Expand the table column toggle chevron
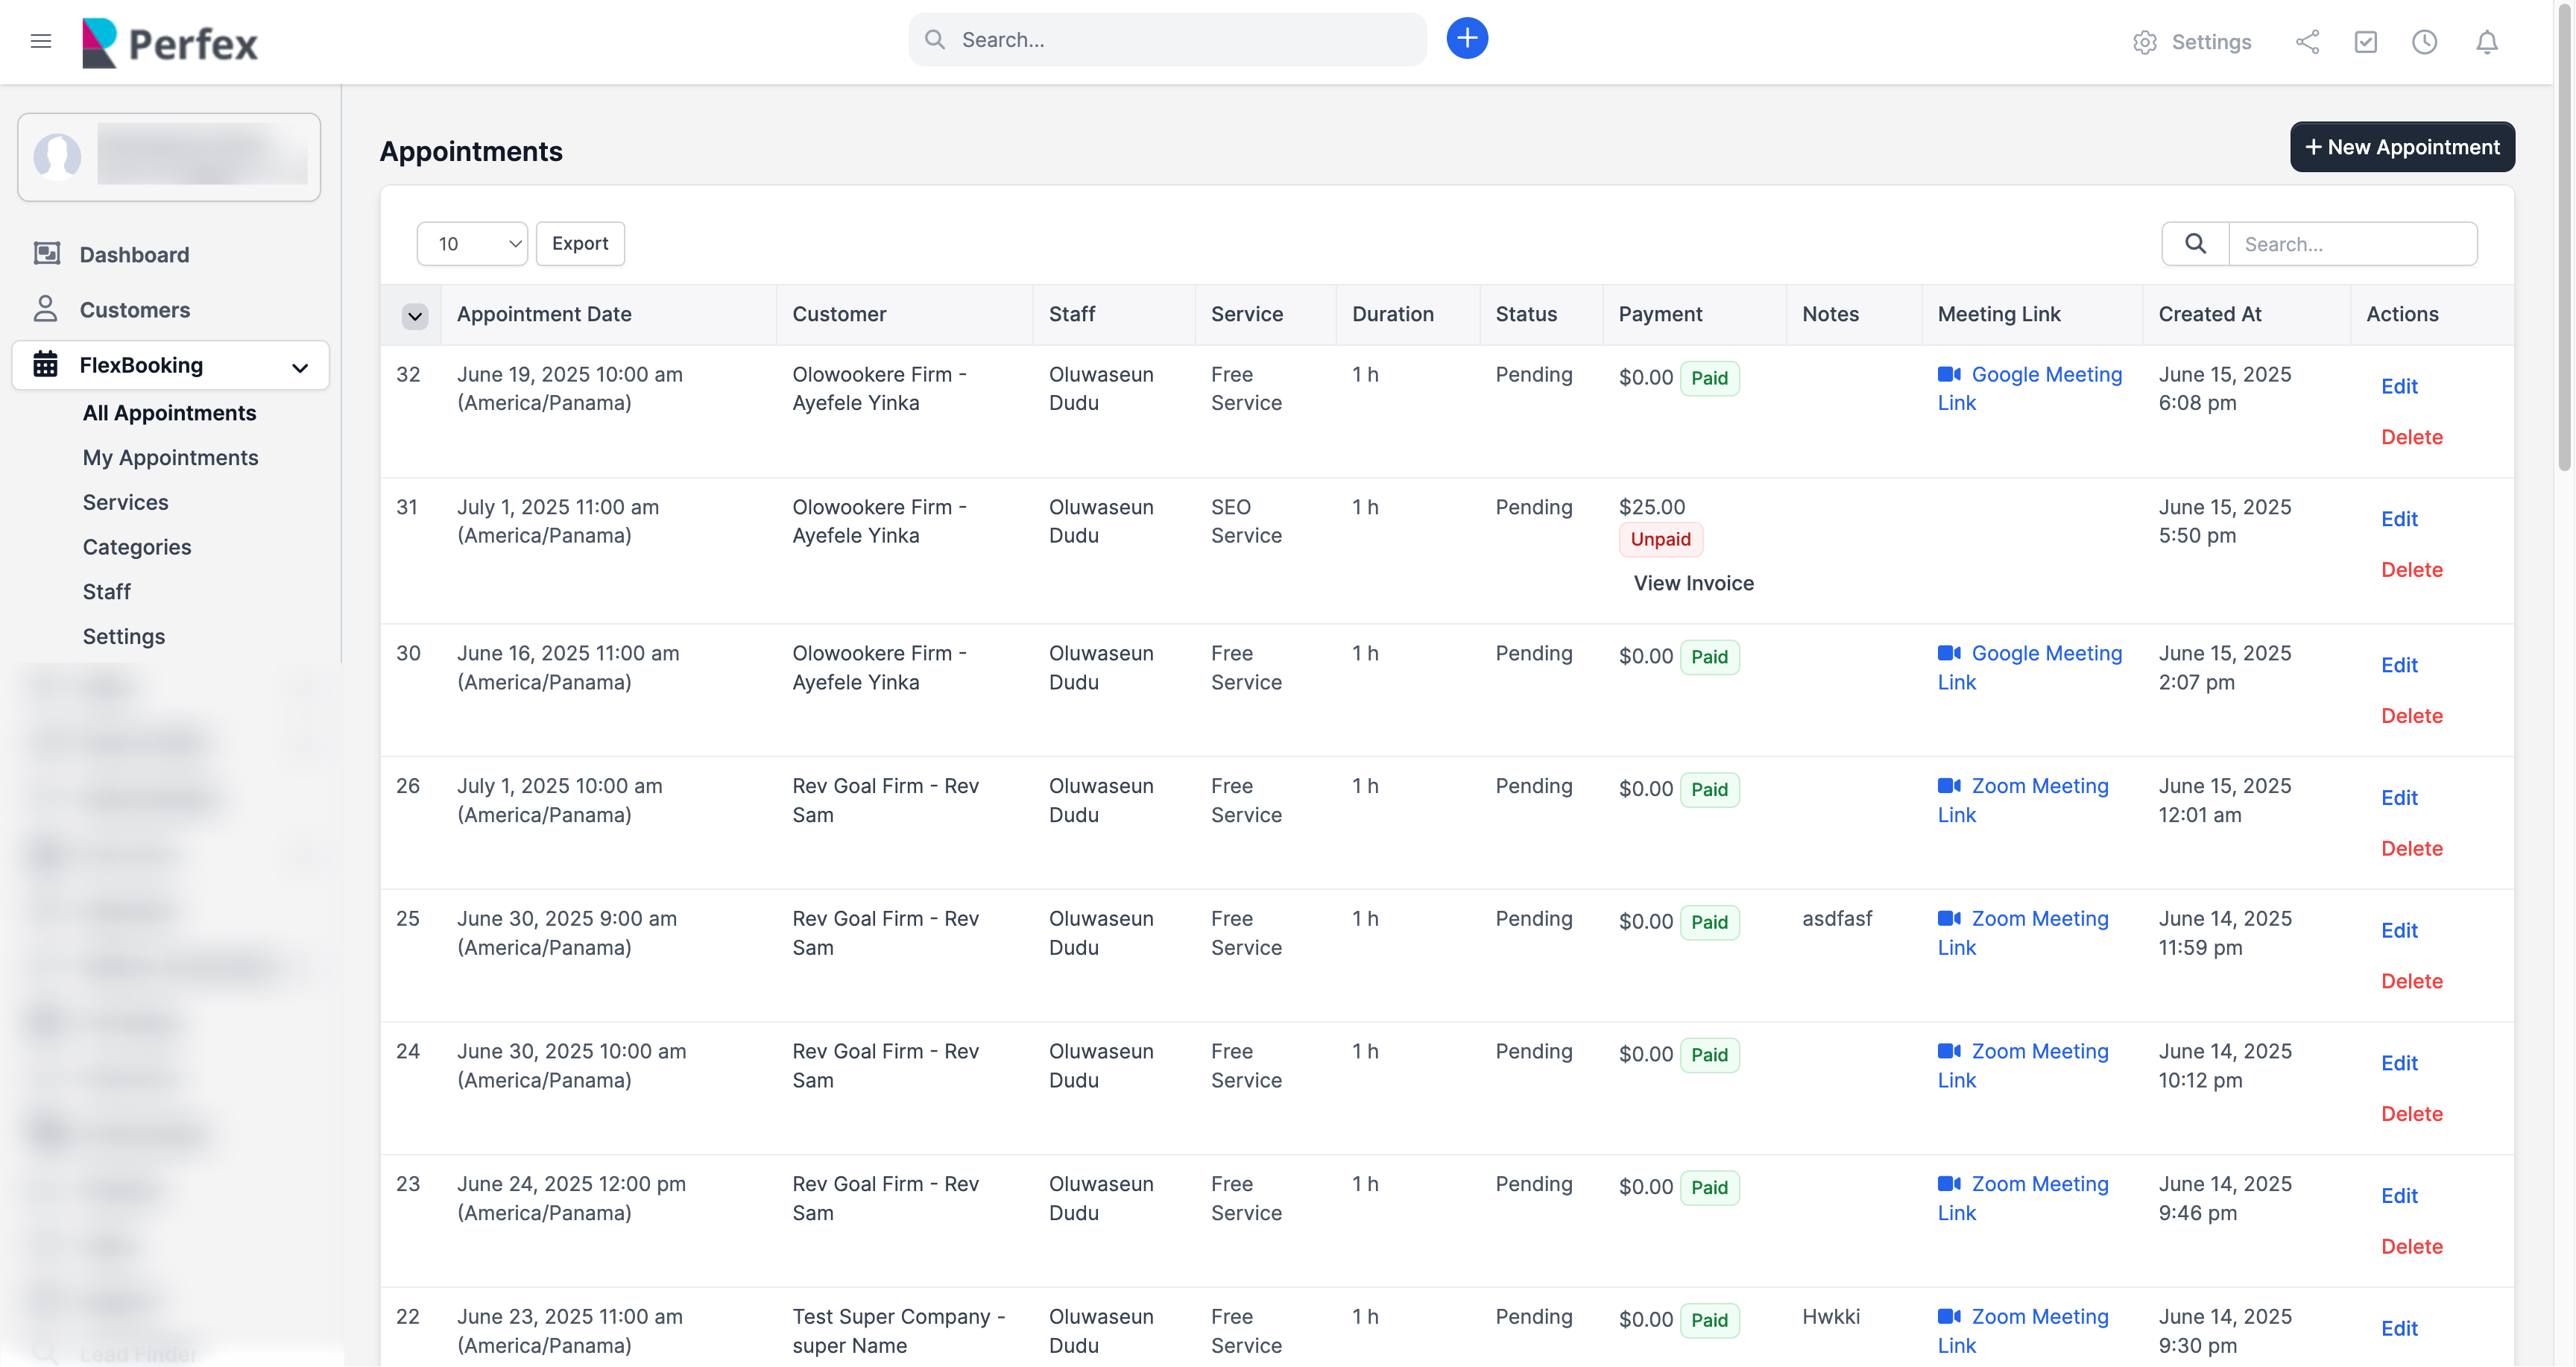 pos(414,316)
